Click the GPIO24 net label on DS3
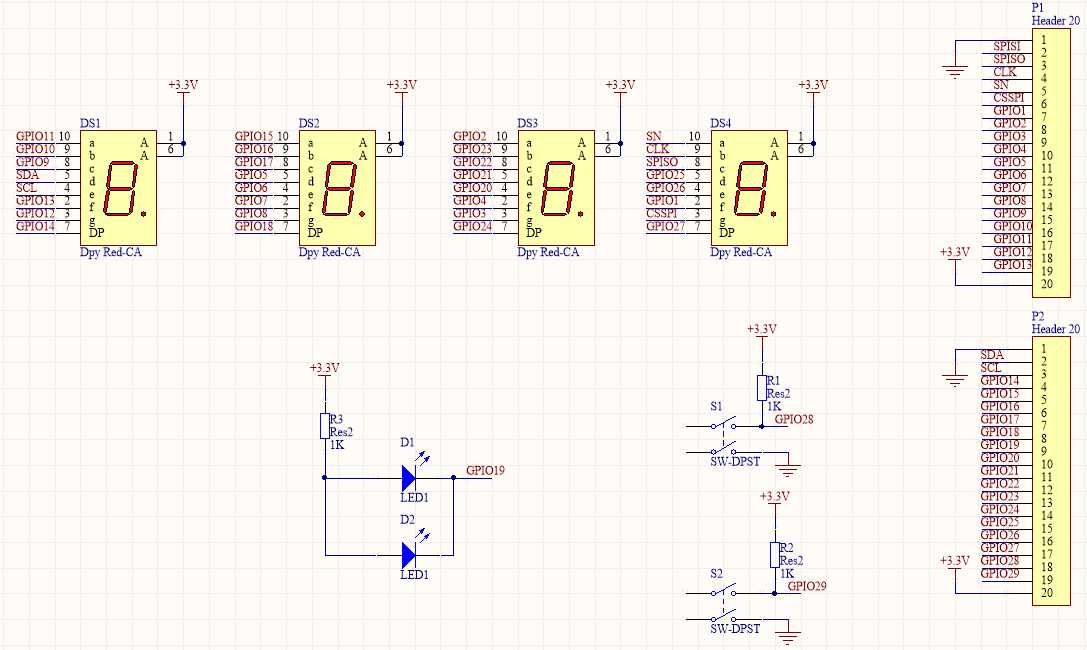The image size is (1087, 650). click(473, 227)
